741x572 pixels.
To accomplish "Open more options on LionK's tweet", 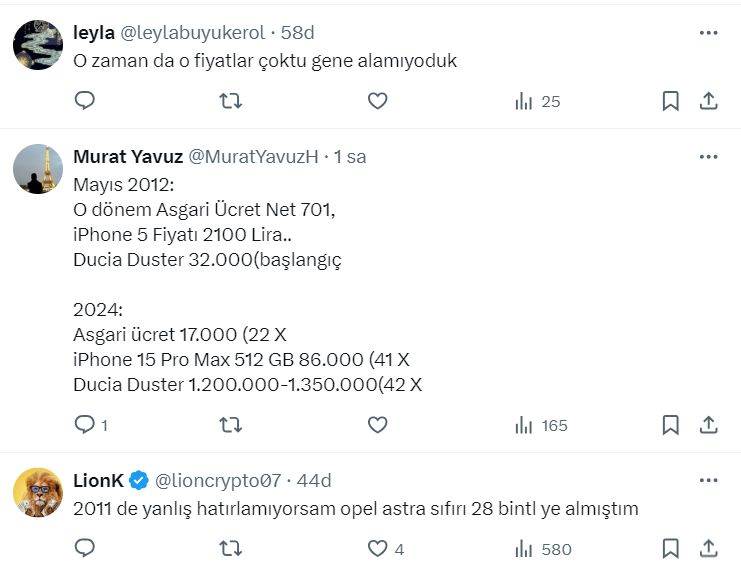I will 708,481.
